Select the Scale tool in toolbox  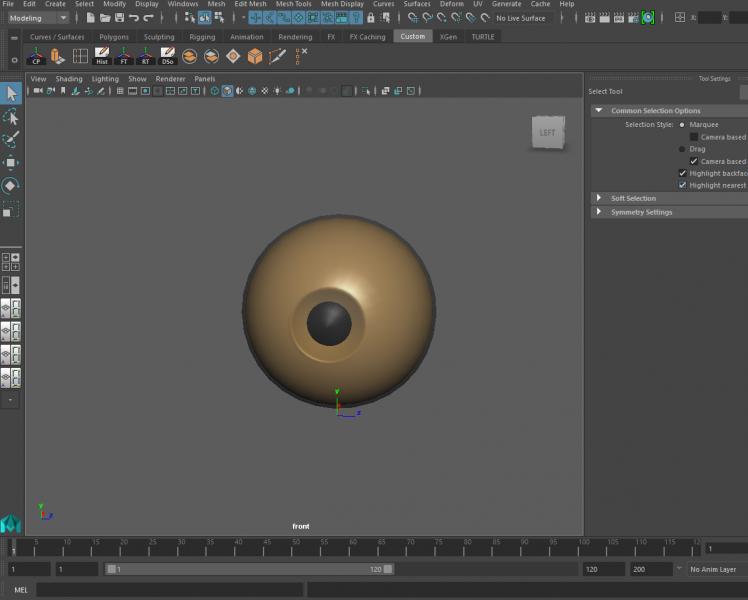pyautogui.click(x=11, y=209)
